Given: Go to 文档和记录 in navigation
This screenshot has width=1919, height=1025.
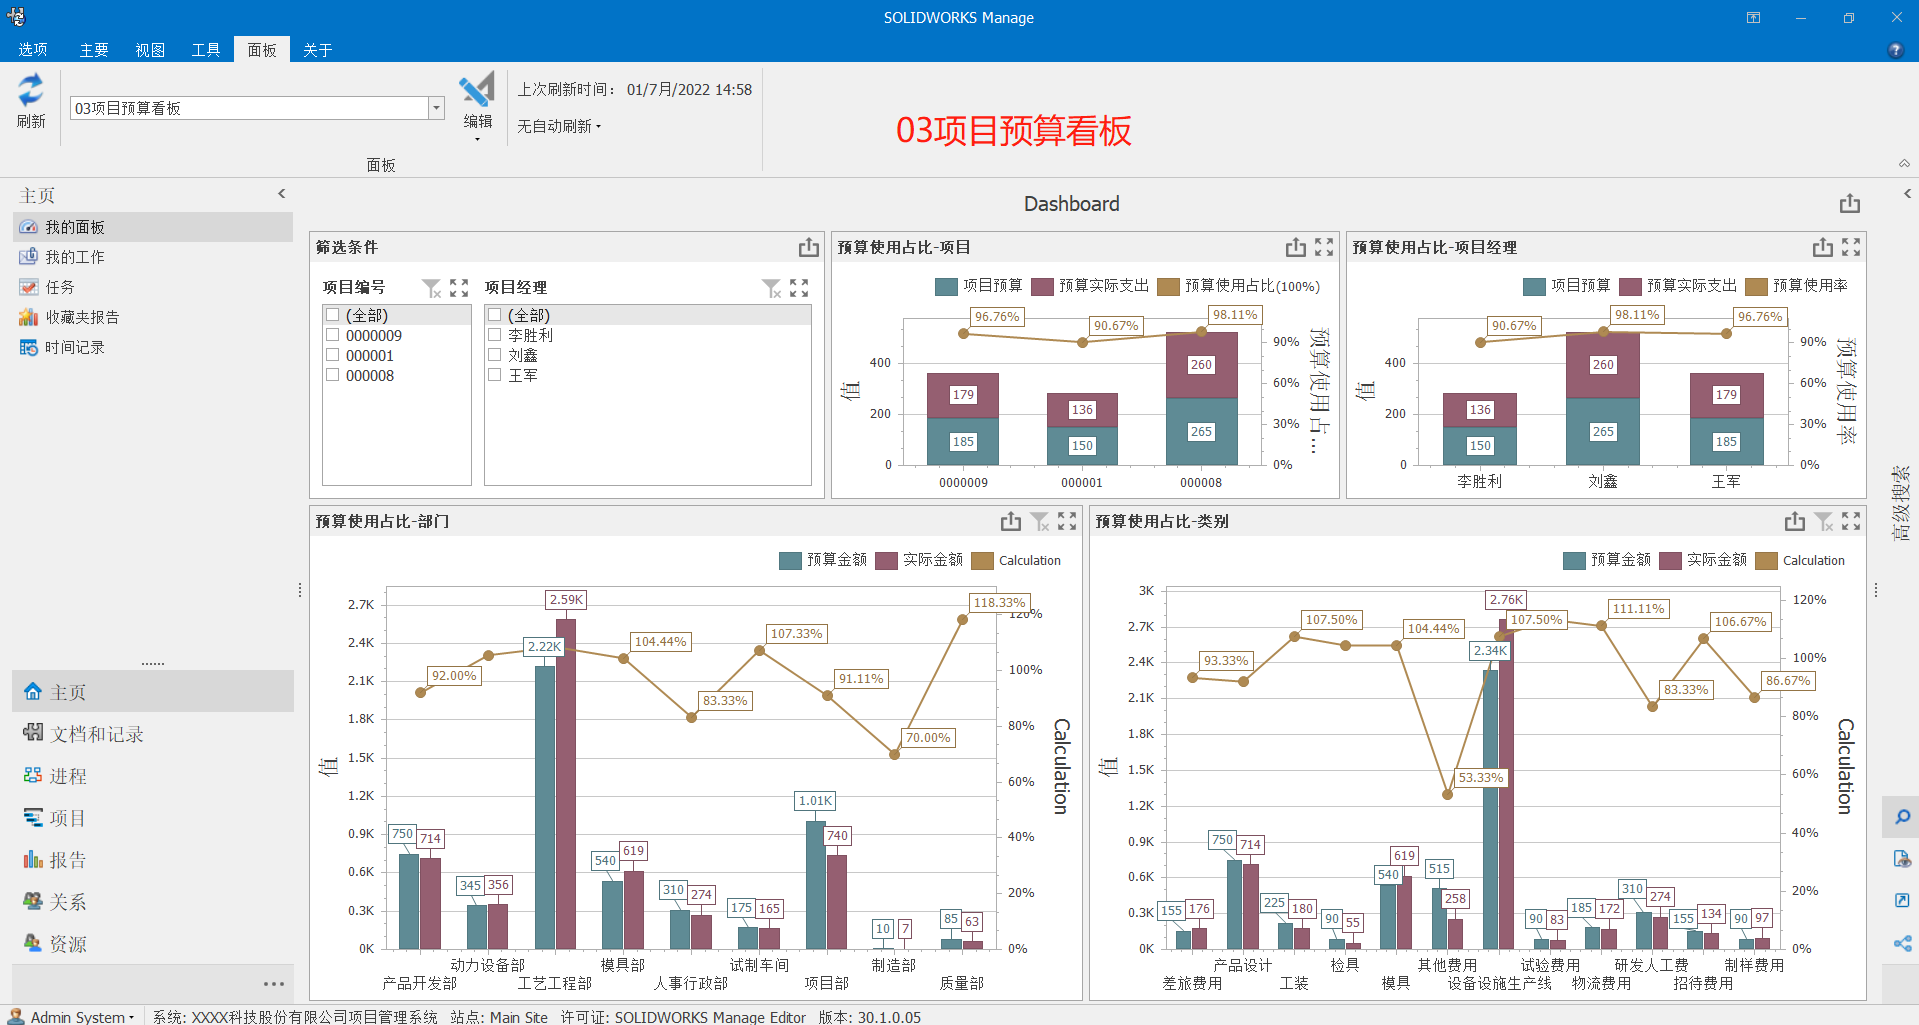Looking at the screenshot, I should [x=97, y=734].
